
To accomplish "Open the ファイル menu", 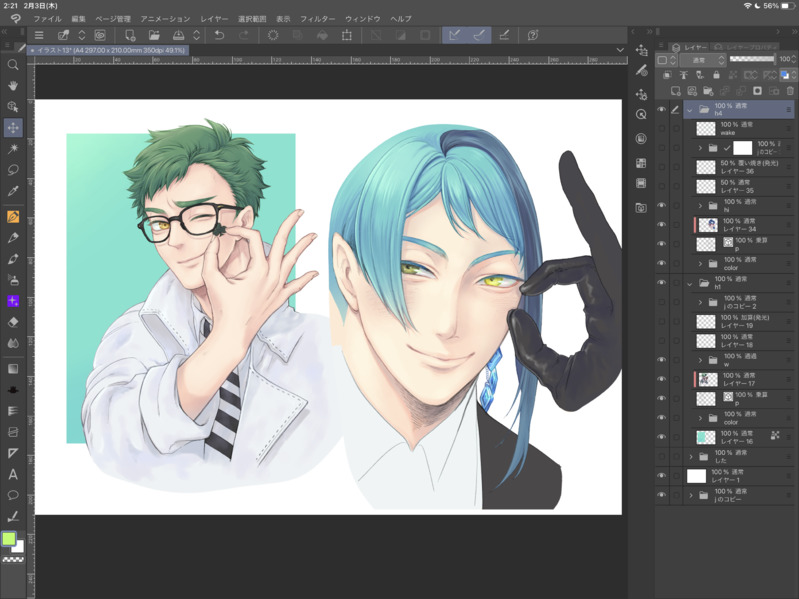I will (x=47, y=19).
